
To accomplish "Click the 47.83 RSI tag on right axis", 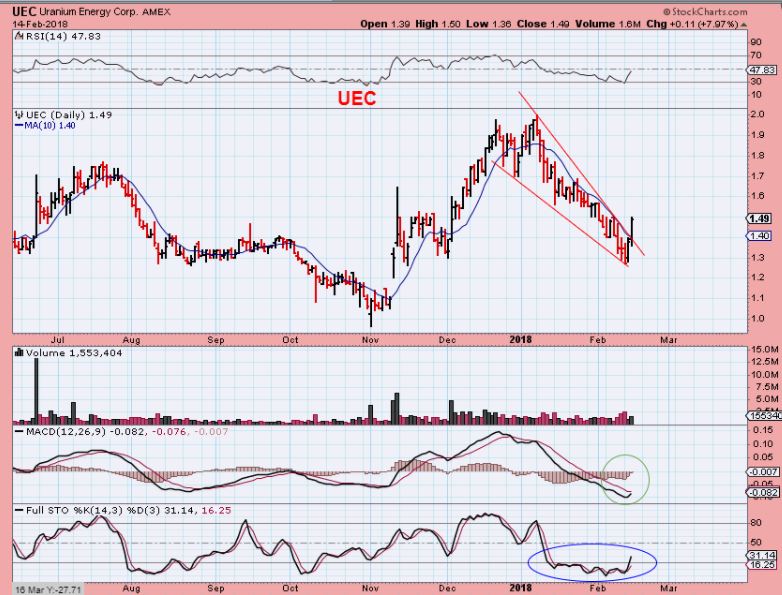I will [762, 70].
